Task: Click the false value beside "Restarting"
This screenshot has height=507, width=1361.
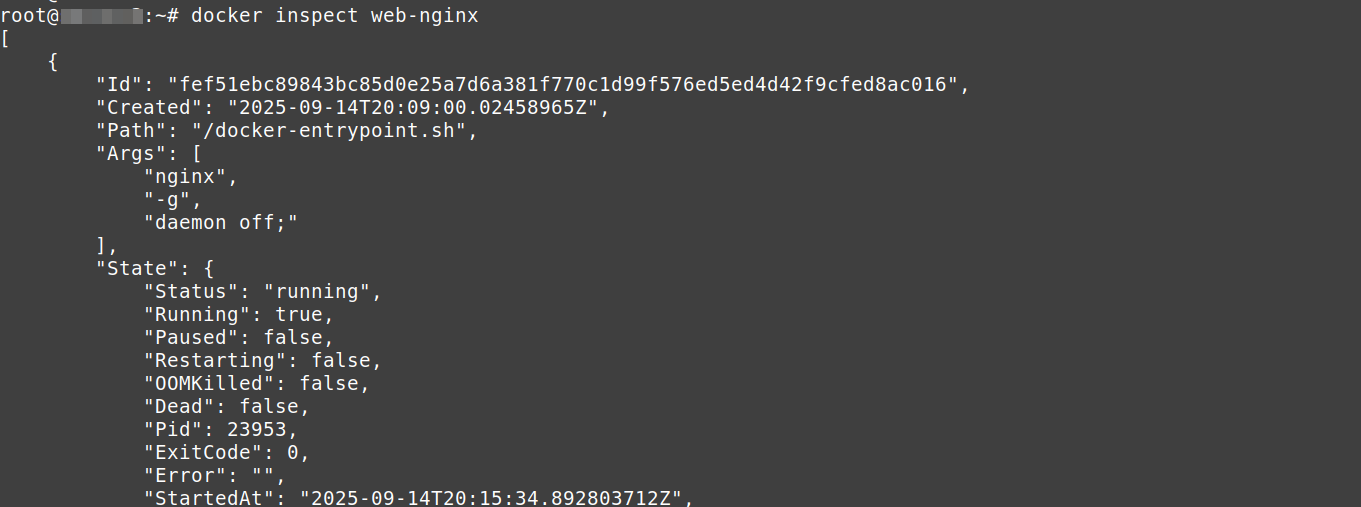Action: [x=341, y=360]
